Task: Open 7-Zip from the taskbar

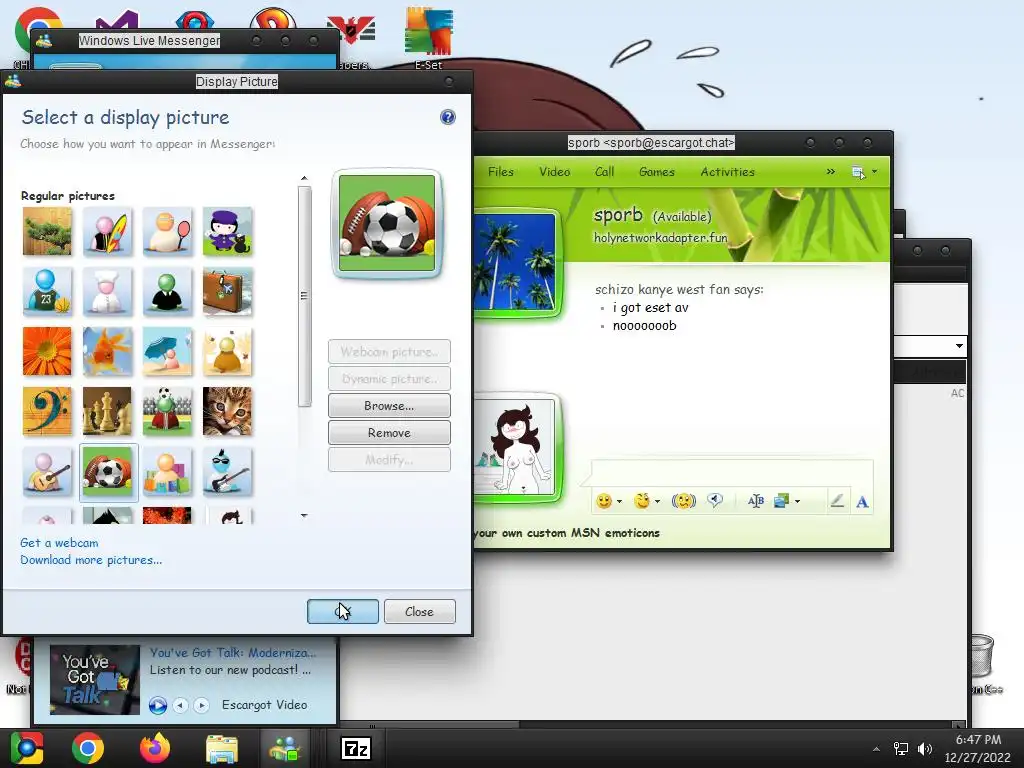Action: click(357, 748)
